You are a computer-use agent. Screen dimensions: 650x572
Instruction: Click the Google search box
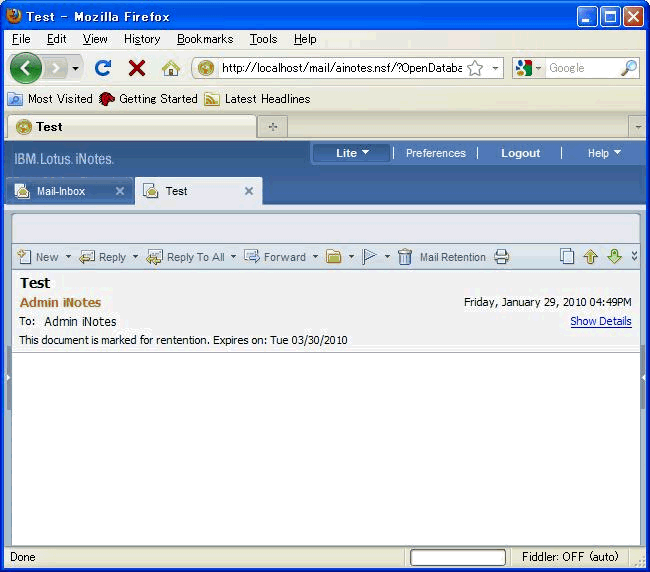coord(583,68)
